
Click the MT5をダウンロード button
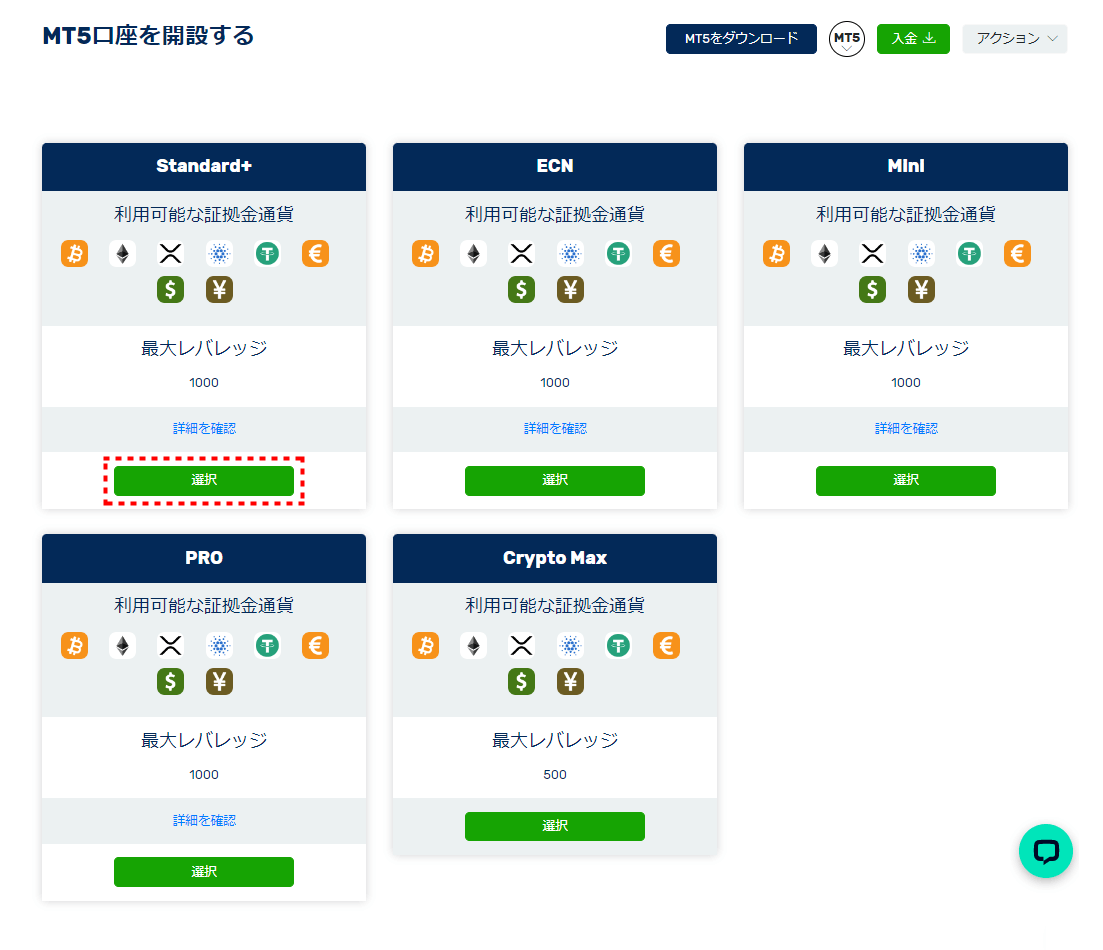point(741,39)
